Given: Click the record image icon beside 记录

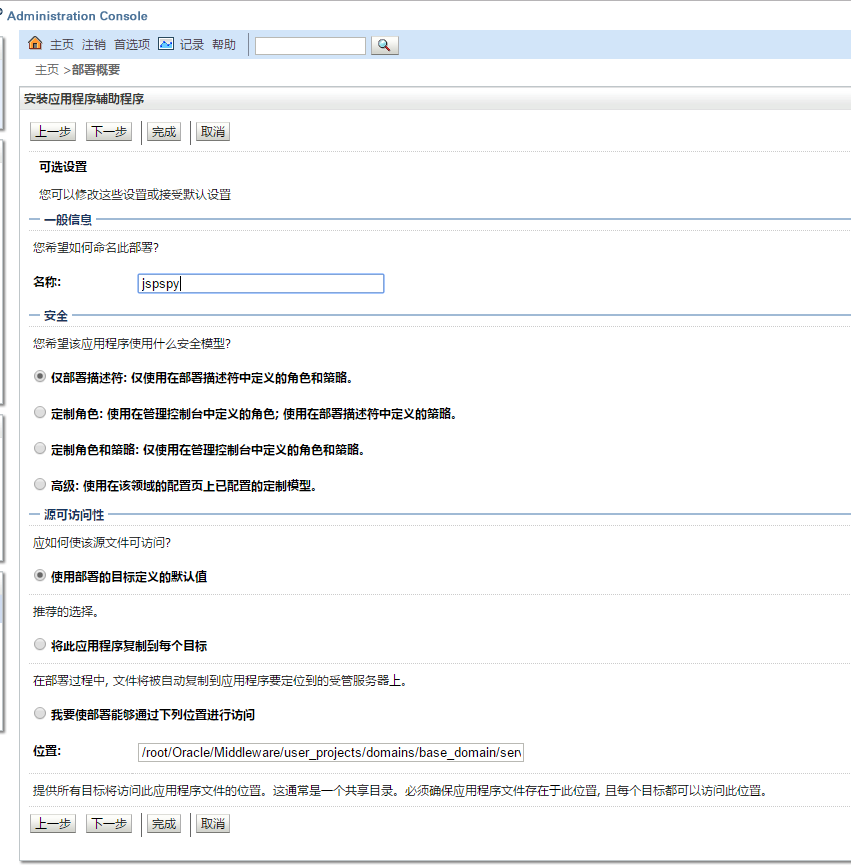Looking at the screenshot, I should pos(166,44).
